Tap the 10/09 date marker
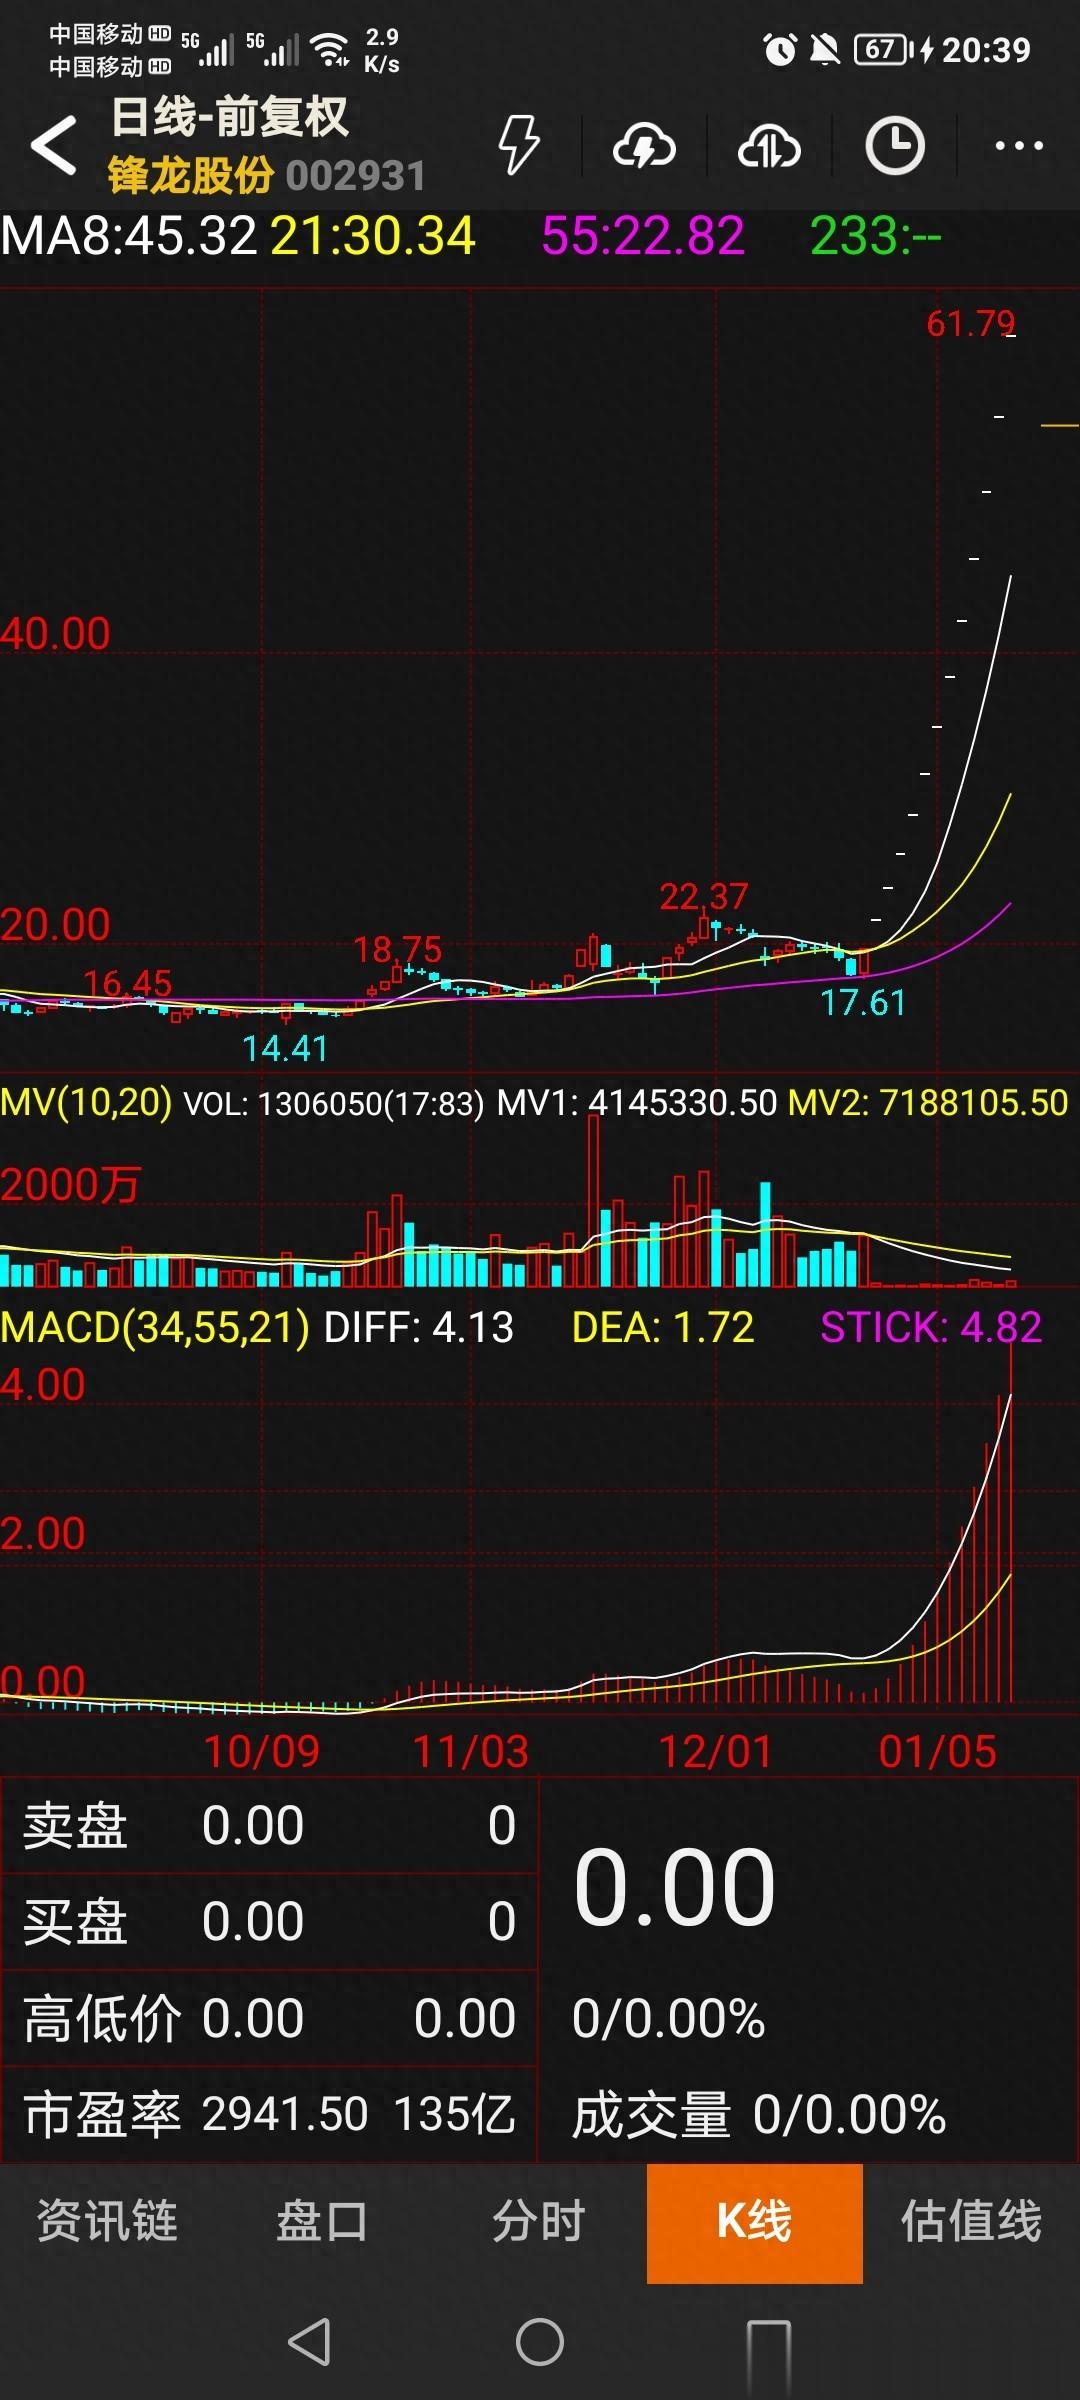1080x2400 pixels. pyautogui.click(x=262, y=1752)
